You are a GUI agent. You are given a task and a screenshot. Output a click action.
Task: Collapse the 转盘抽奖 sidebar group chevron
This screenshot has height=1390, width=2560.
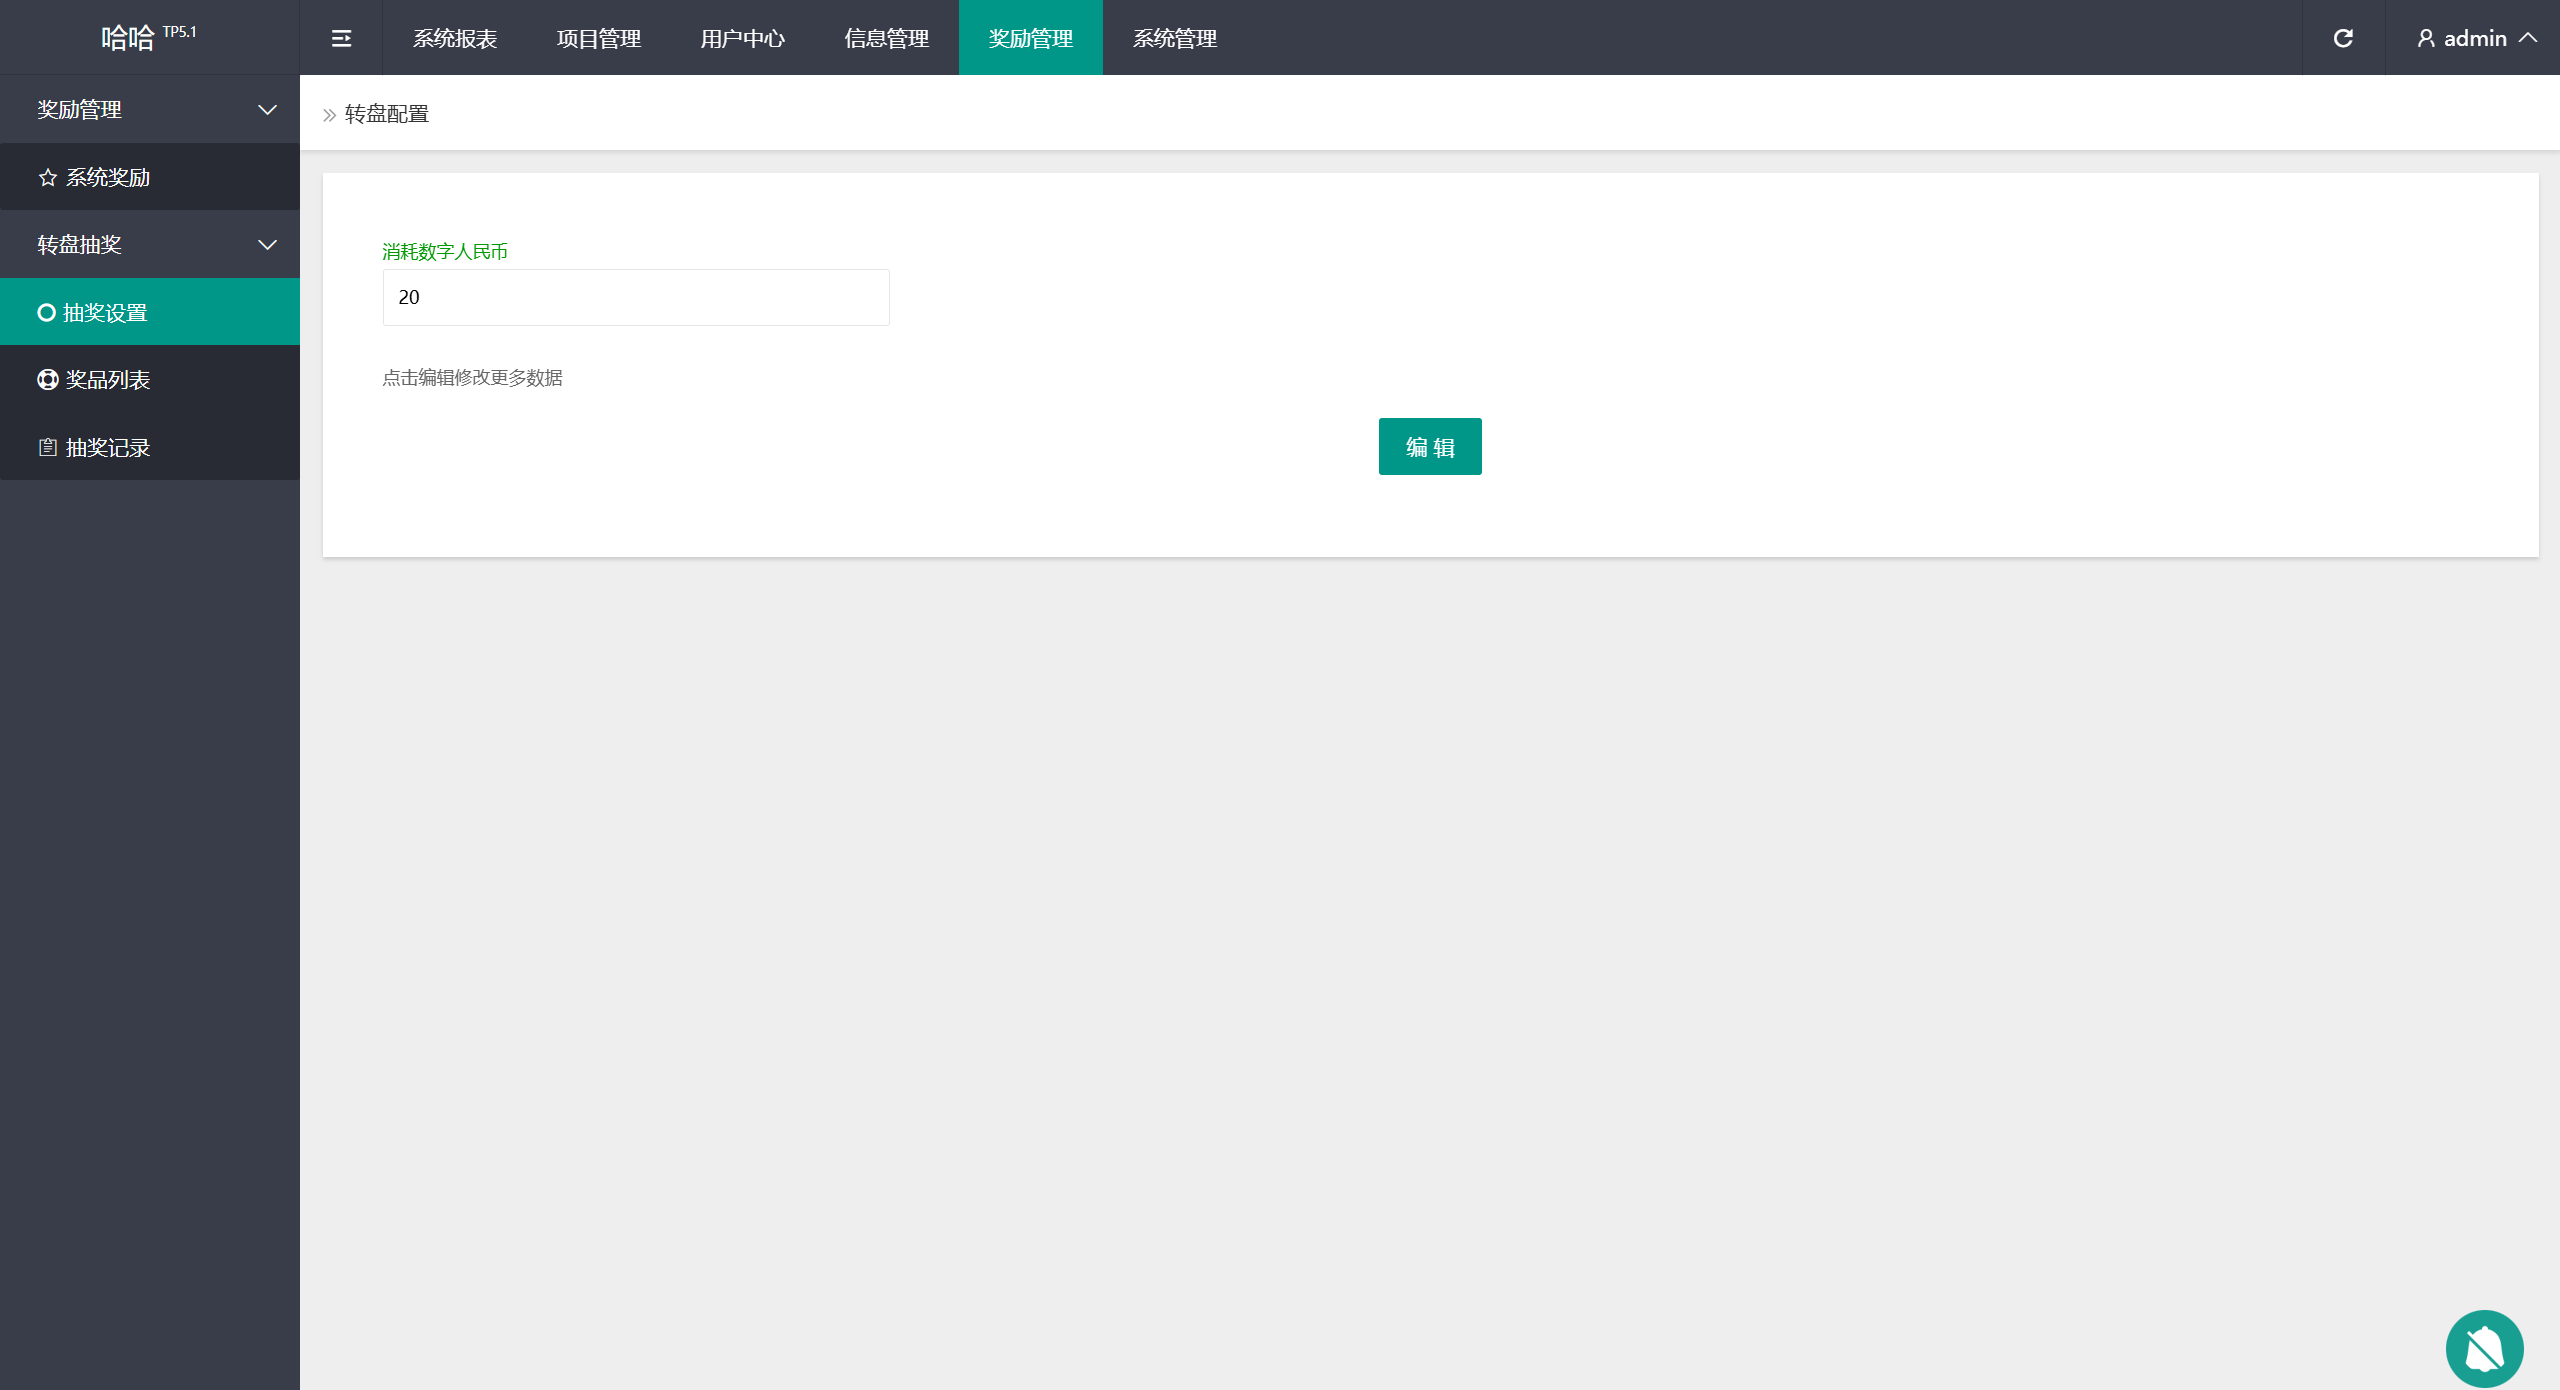267,245
